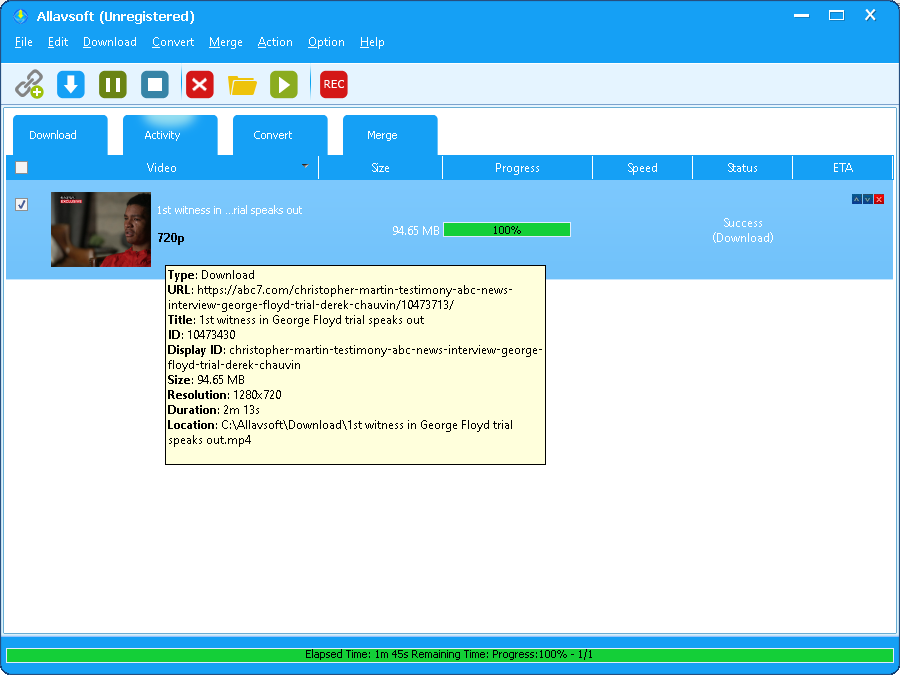Viewport: 900px width, 675px height.
Task: Open the Video column sort dropdown arrow
Action: [305, 166]
